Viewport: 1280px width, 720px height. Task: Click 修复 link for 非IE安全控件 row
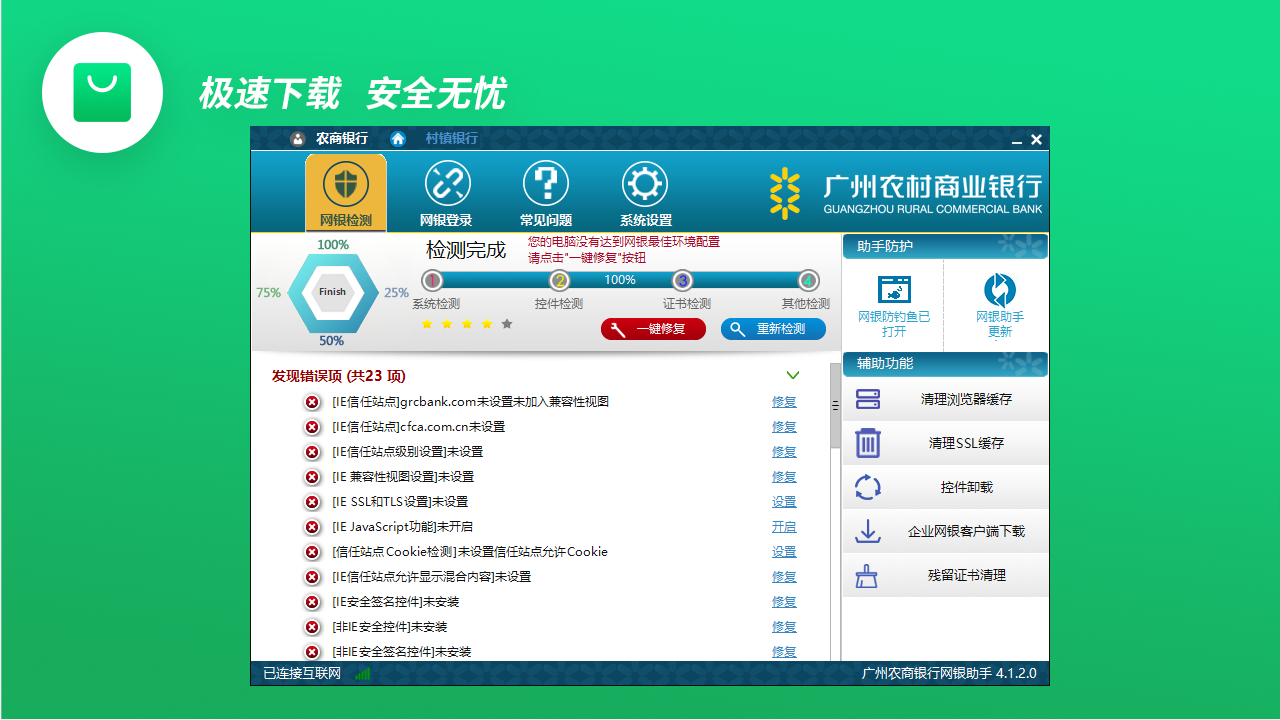(x=784, y=627)
